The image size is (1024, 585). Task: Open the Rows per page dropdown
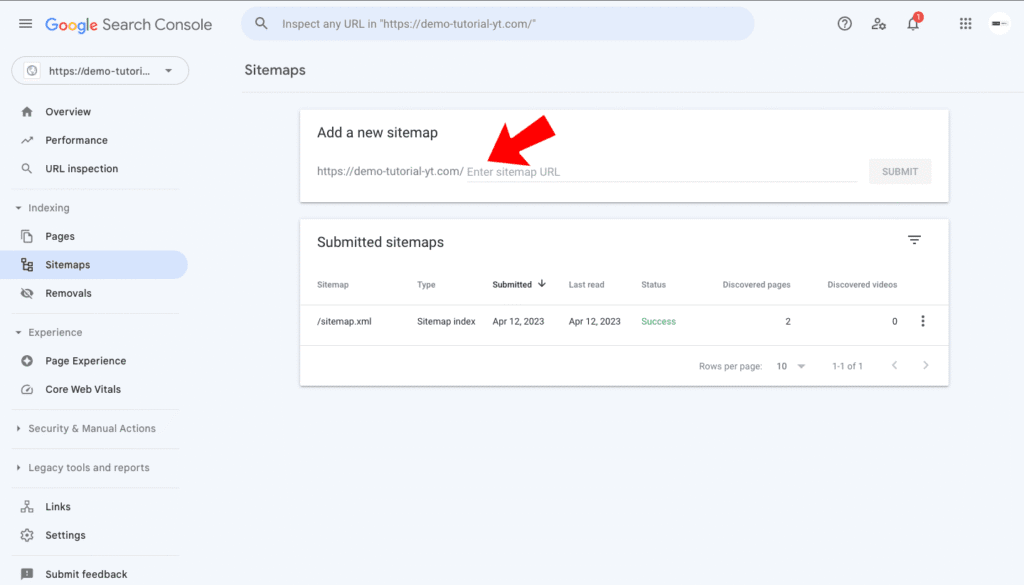coord(790,366)
